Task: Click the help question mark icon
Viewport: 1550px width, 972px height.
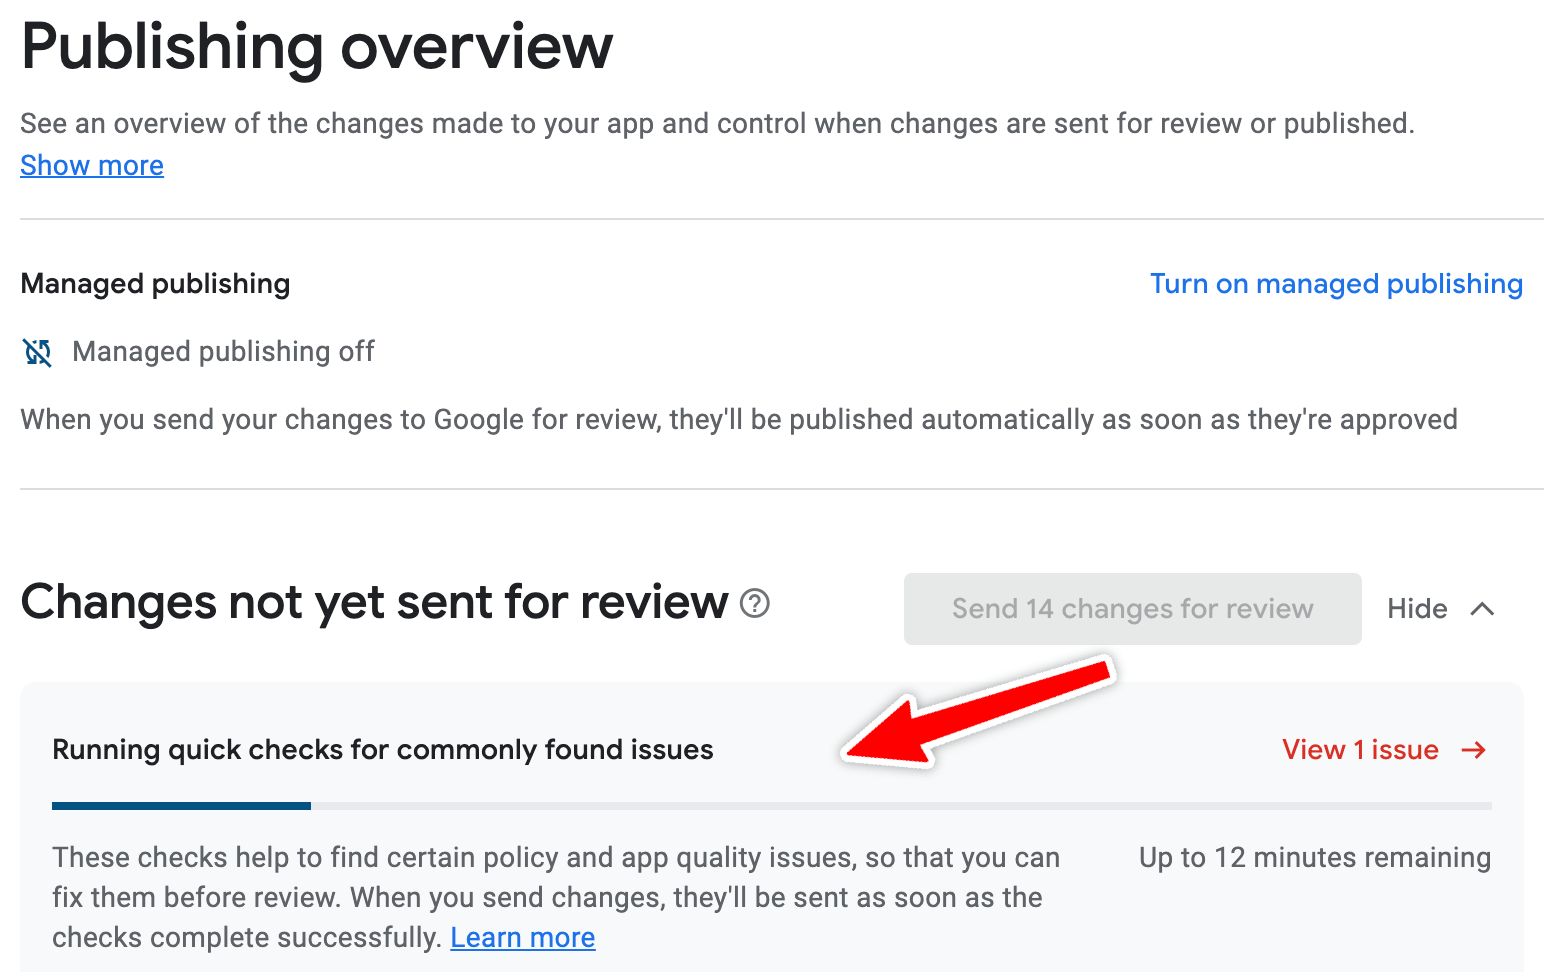Action: click(755, 603)
